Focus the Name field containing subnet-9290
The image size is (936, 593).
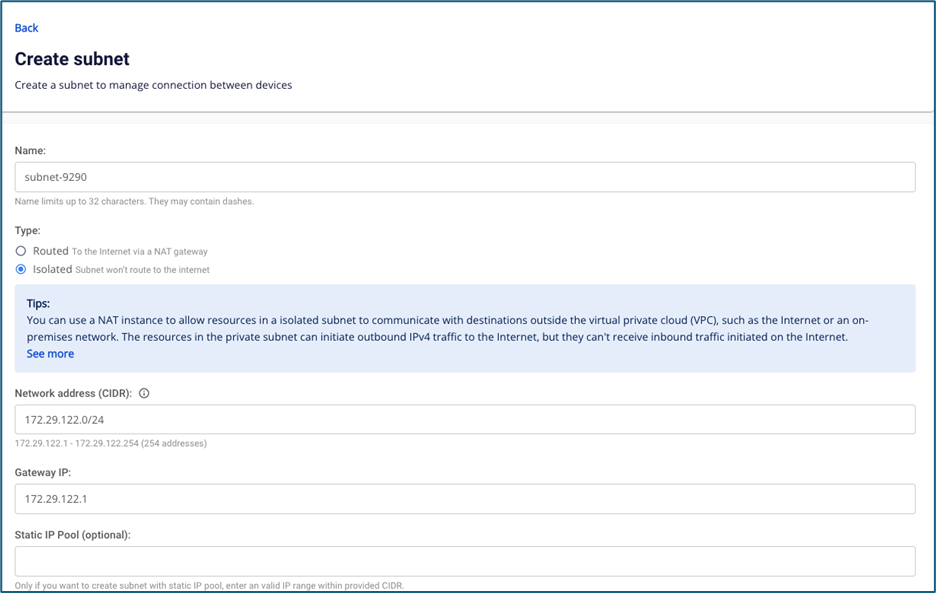pos(465,177)
